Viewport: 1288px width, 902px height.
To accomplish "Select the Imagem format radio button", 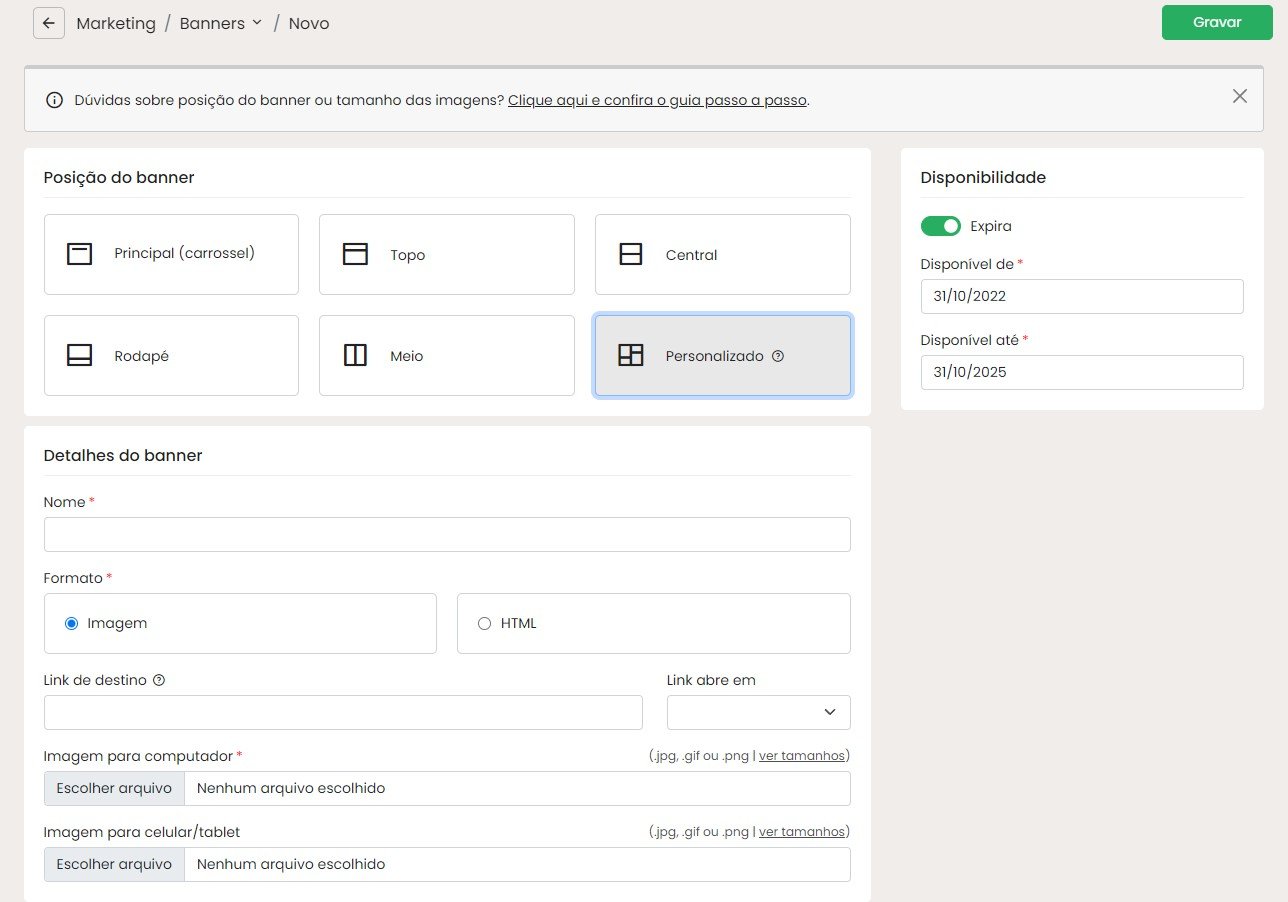I will (71, 623).
